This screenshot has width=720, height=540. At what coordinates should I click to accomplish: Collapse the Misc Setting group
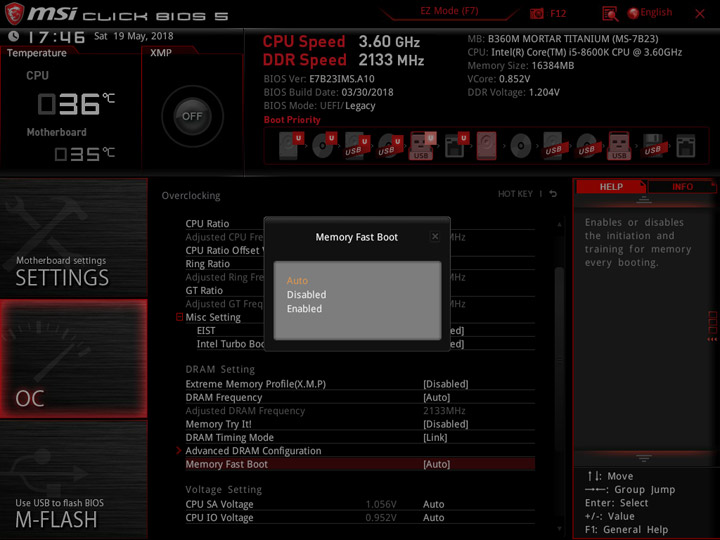click(x=180, y=317)
